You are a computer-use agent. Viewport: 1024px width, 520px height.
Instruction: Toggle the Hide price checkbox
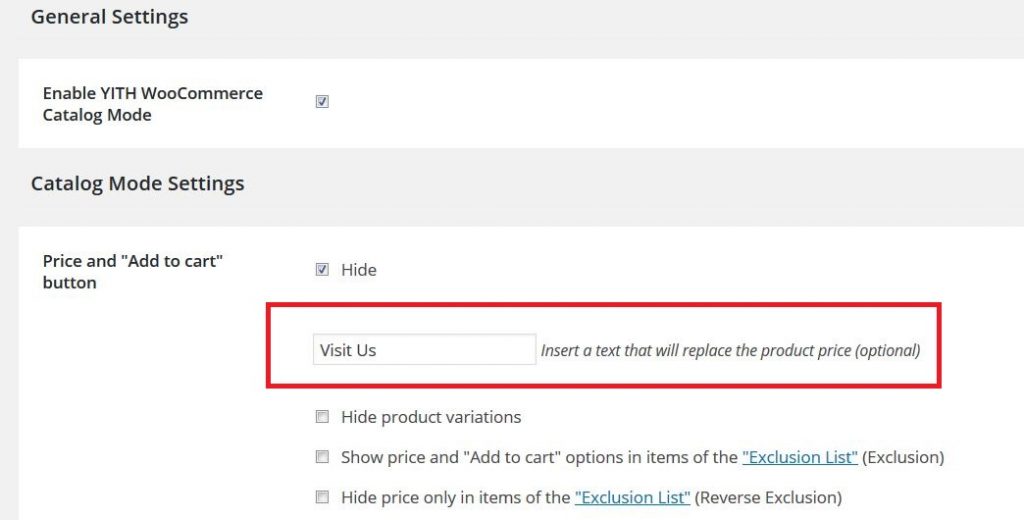(x=322, y=269)
